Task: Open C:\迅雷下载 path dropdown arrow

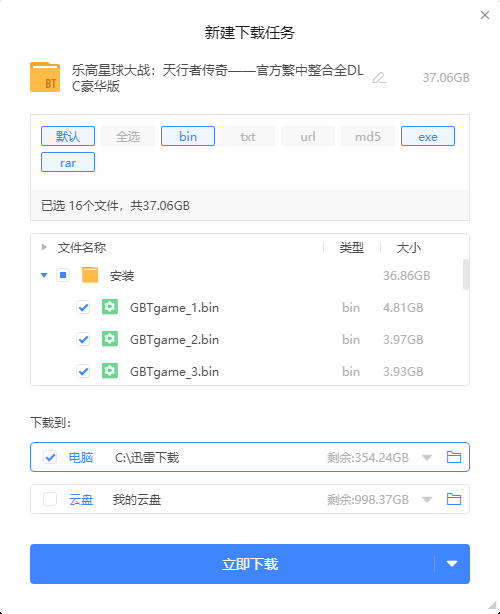Action: [x=427, y=457]
